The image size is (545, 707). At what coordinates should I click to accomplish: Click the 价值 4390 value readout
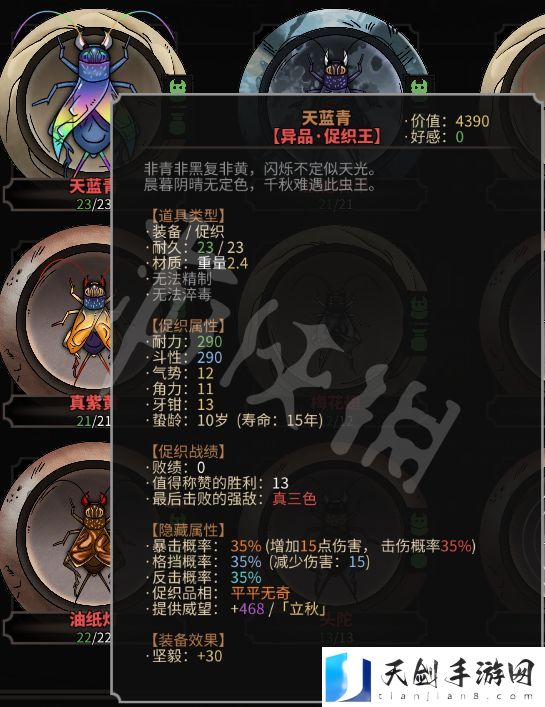click(449, 121)
